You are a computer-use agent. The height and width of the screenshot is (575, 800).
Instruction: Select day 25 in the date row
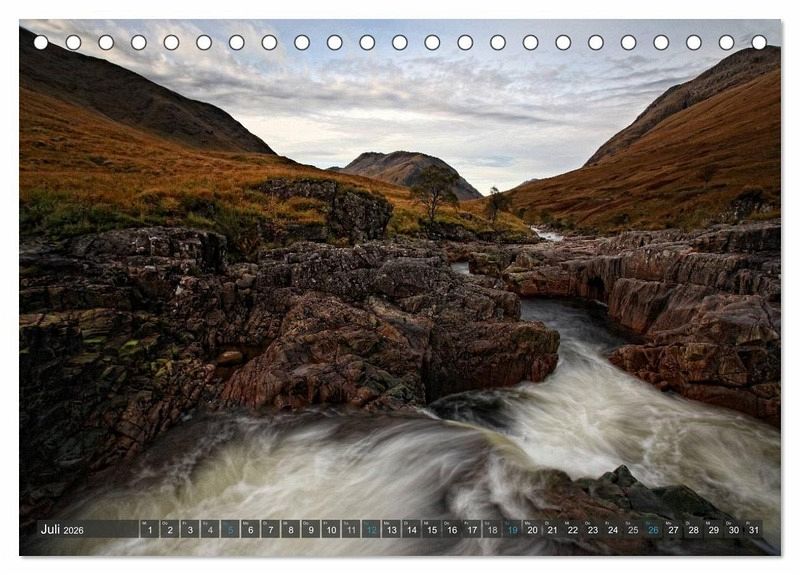coord(633,529)
